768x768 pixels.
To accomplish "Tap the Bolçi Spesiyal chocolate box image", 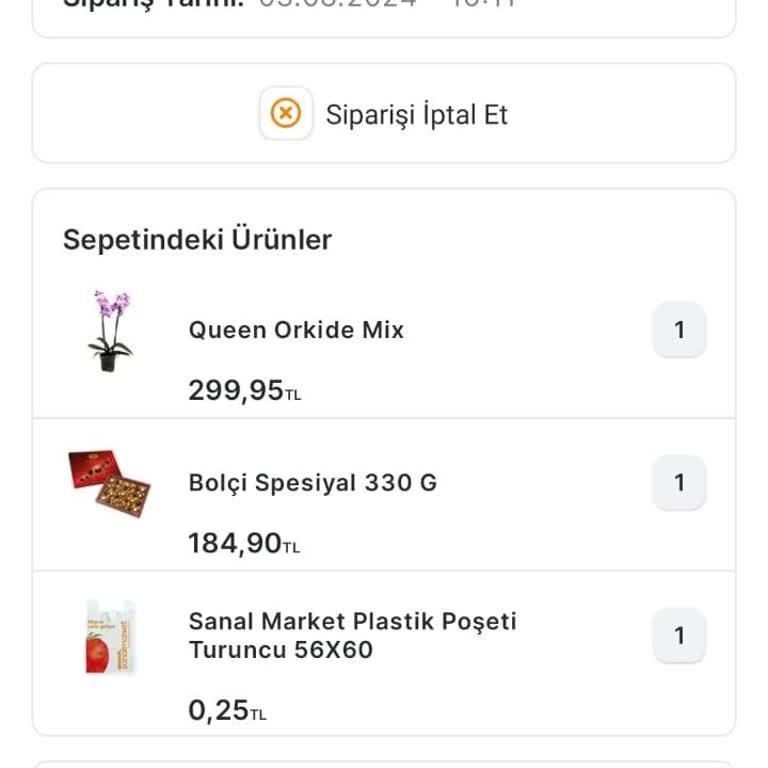I will (x=109, y=483).
